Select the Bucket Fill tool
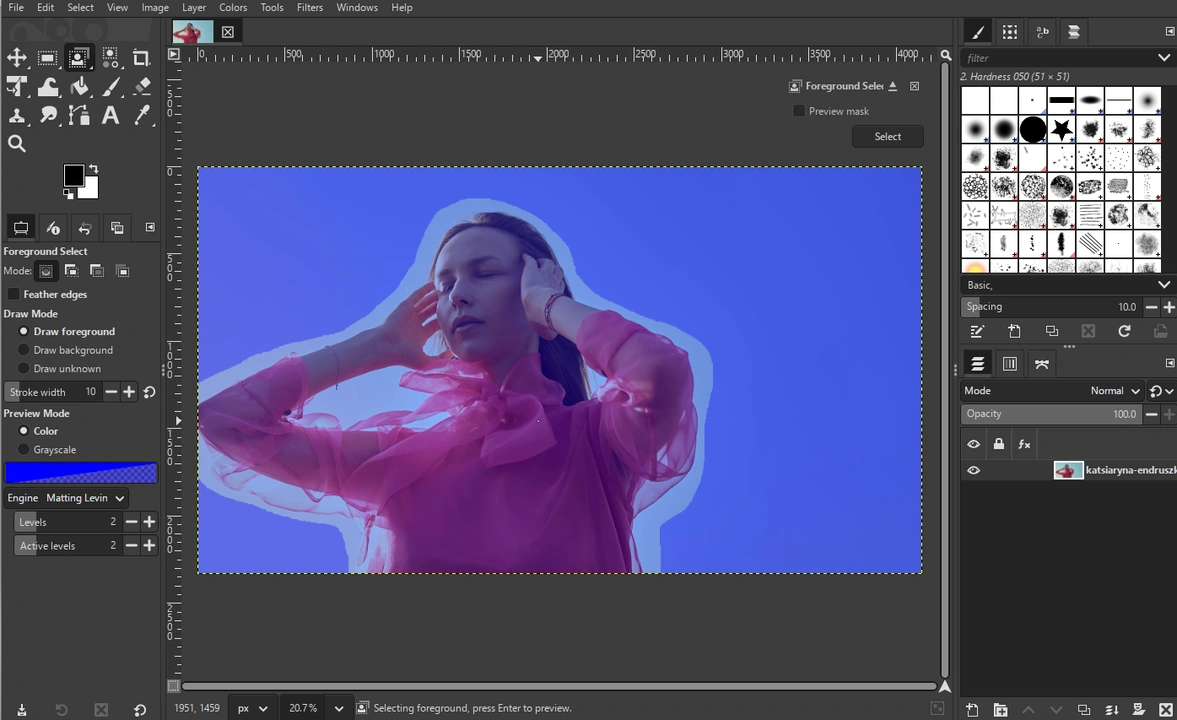 tap(78, 87)
